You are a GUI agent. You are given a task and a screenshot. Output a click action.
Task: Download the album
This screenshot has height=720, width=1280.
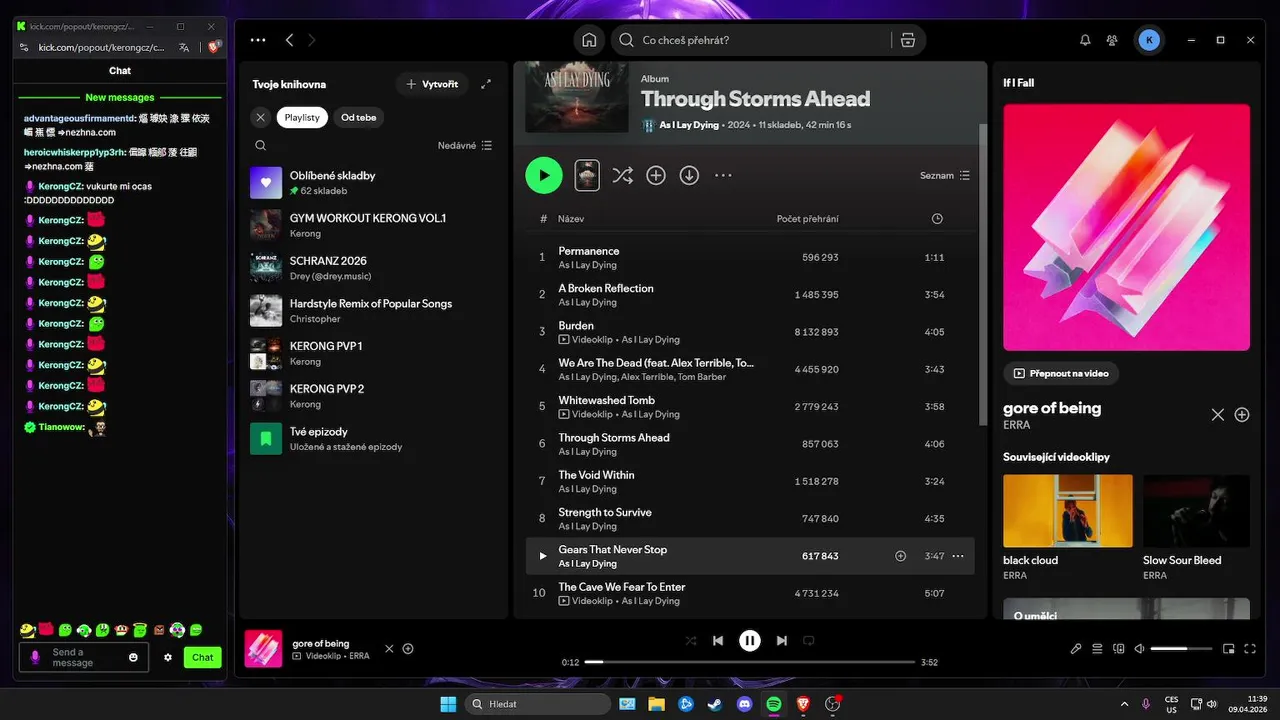[x=689, y=175]
